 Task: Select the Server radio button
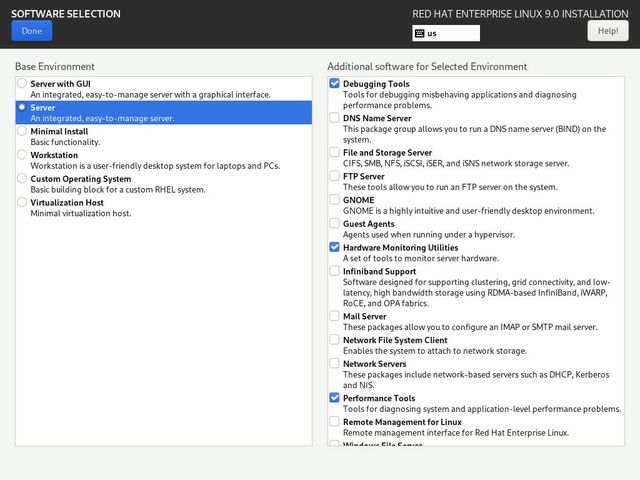(x=22, y=107)
